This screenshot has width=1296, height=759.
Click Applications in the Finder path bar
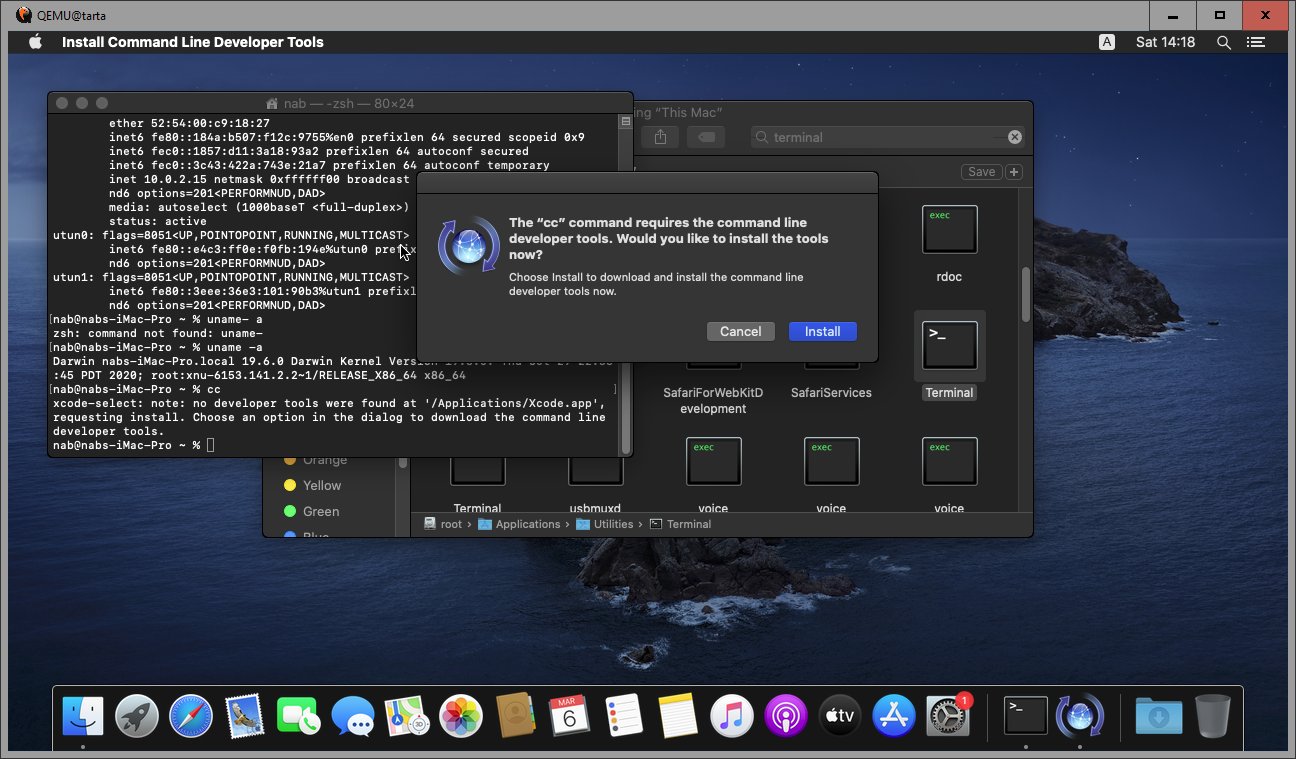pos(527,524)
